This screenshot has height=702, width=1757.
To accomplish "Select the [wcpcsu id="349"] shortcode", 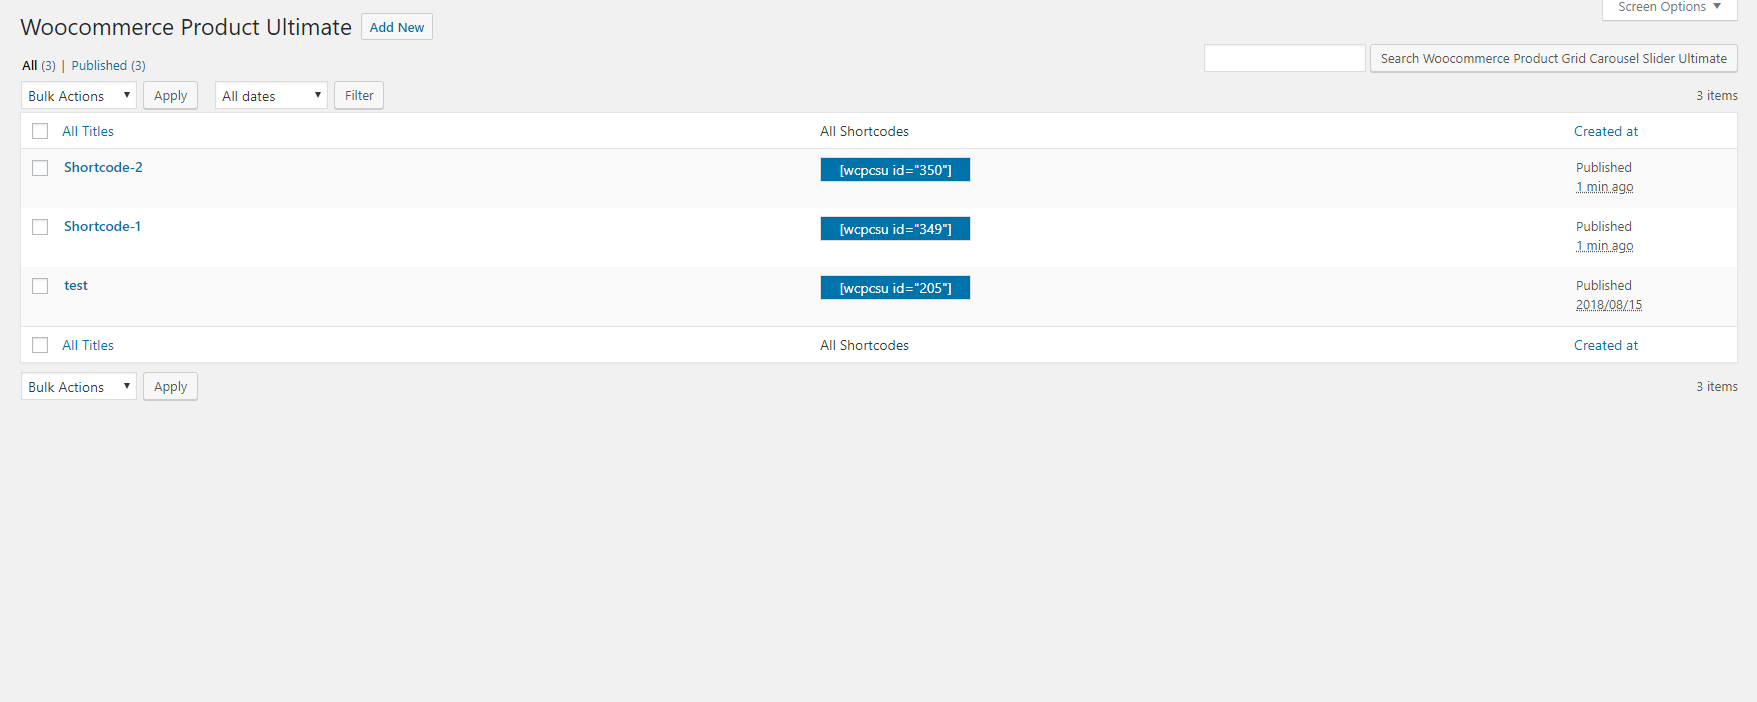I will pyautogui.click(x=895, y=229).
